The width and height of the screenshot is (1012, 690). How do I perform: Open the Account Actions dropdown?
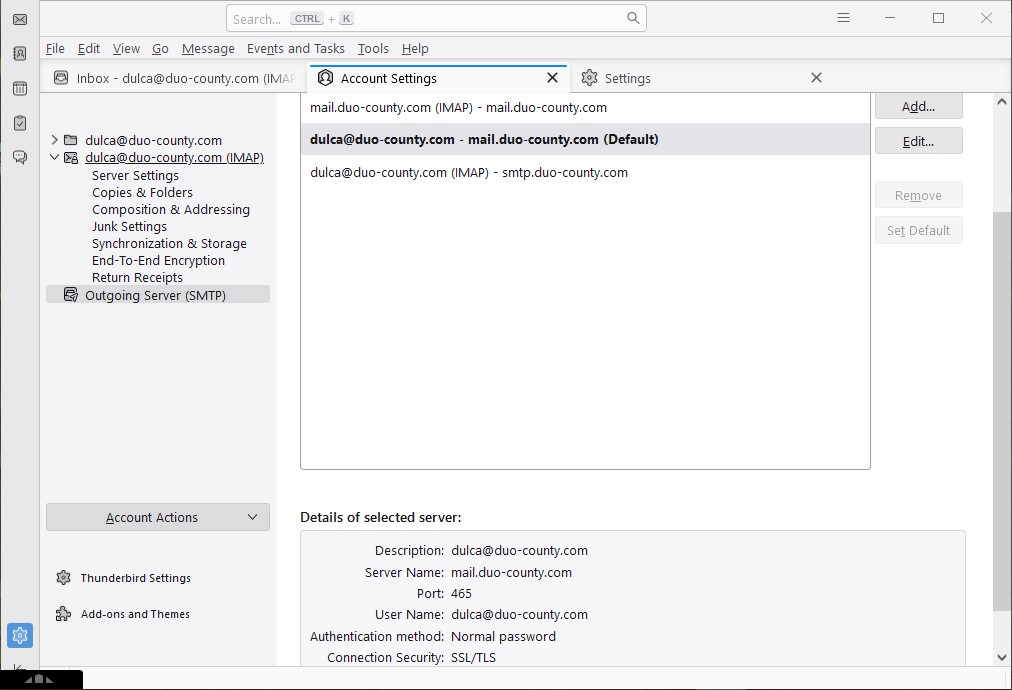pyautogui.click(x=158, y=517)
